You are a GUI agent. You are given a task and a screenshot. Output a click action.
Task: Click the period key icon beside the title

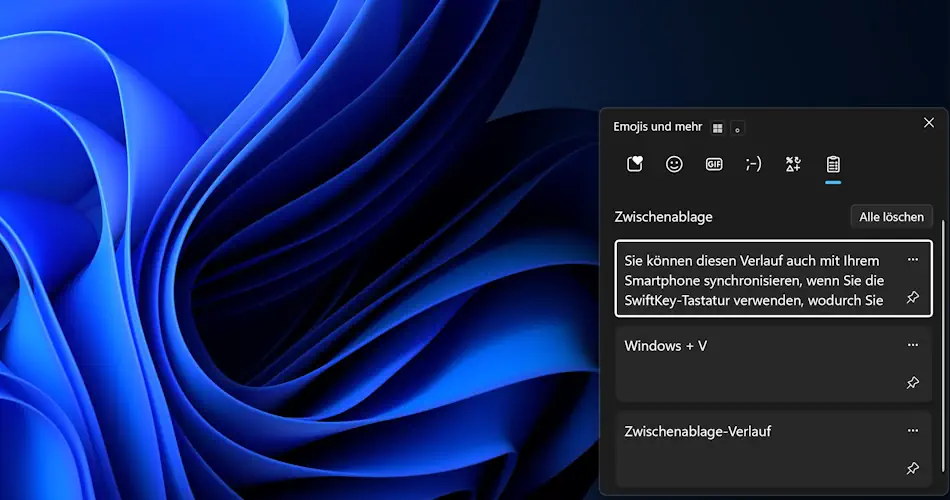pos(738,128)
